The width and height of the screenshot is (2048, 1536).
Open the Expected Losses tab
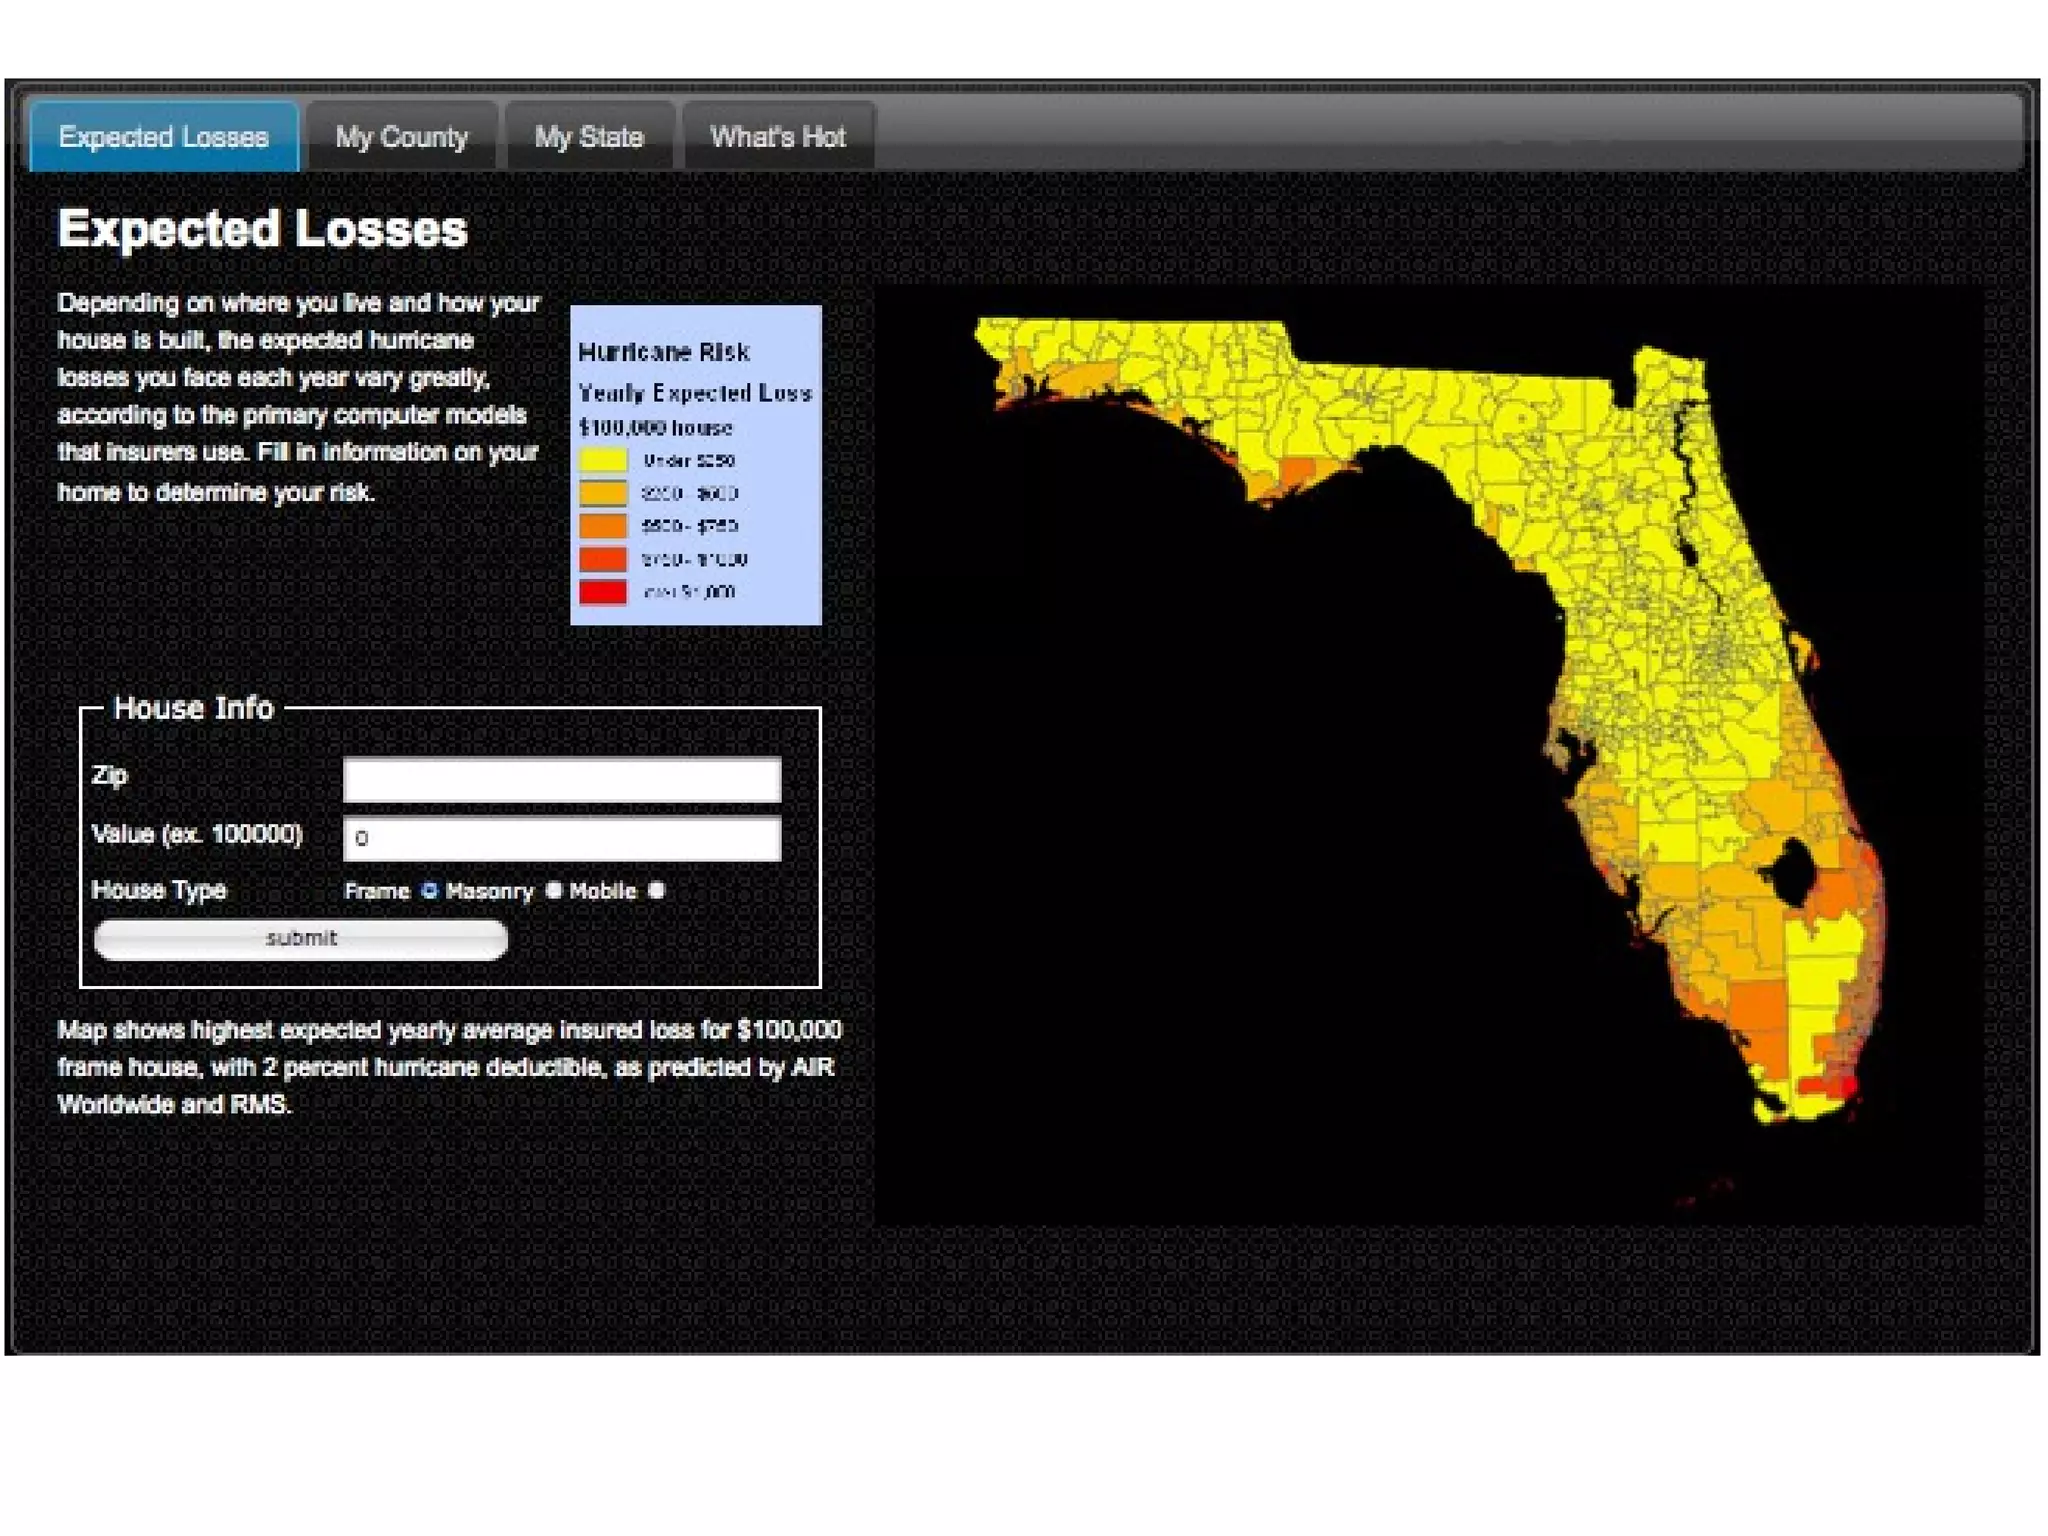click(163, 137)
